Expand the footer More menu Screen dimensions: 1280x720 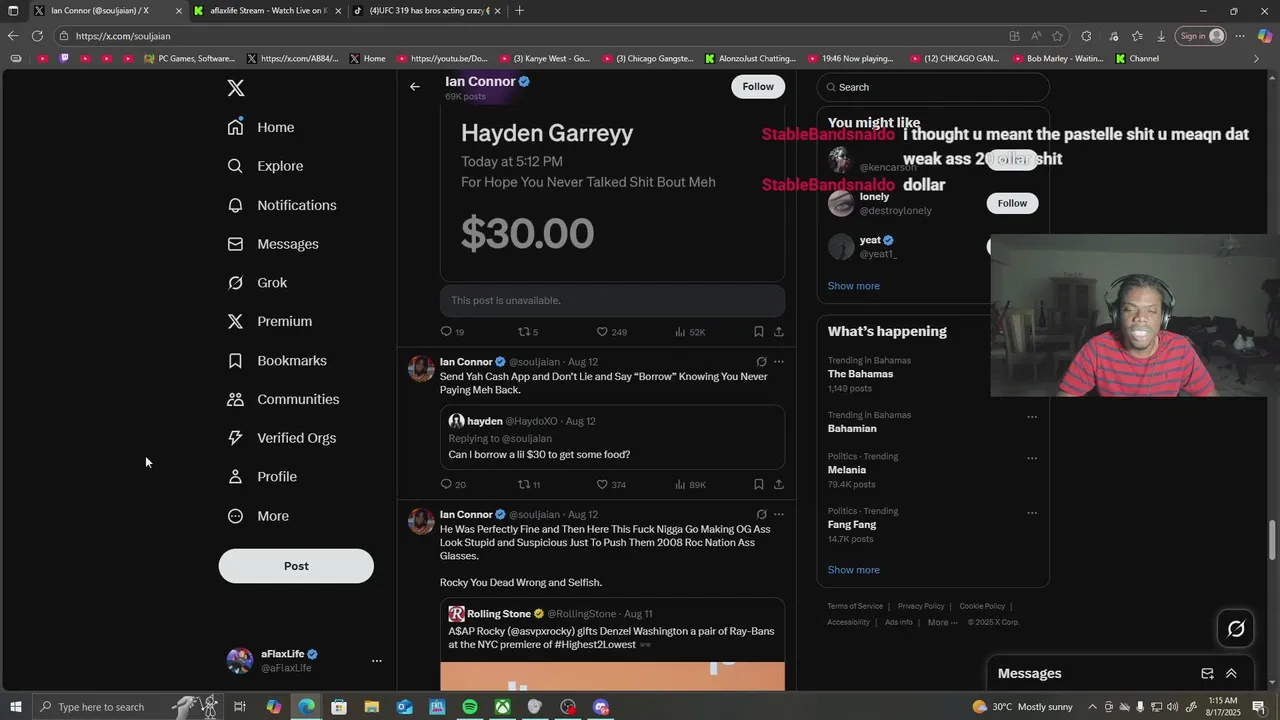pos(942,622)
